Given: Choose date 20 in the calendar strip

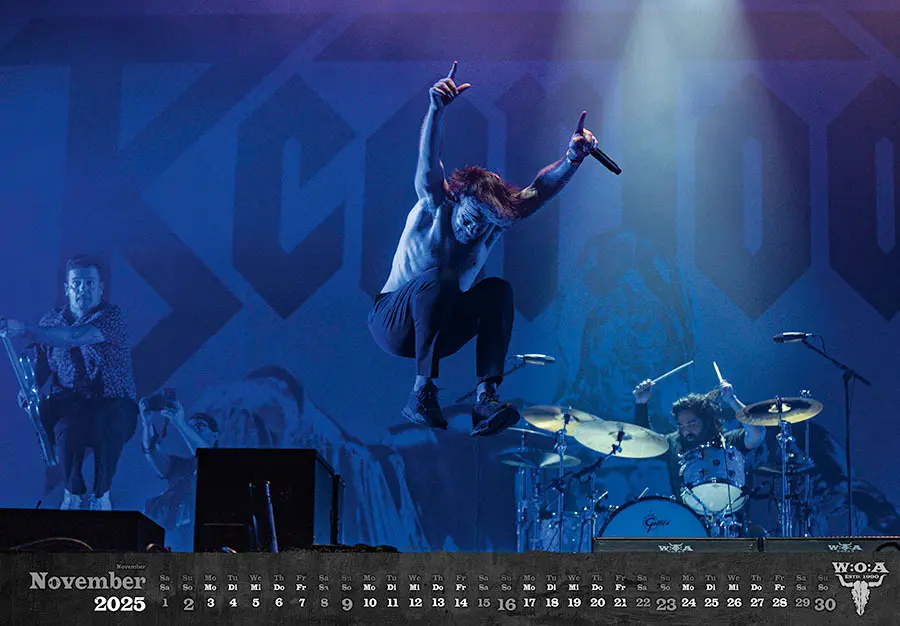Looking at the screenshot, I should point(597,602).
